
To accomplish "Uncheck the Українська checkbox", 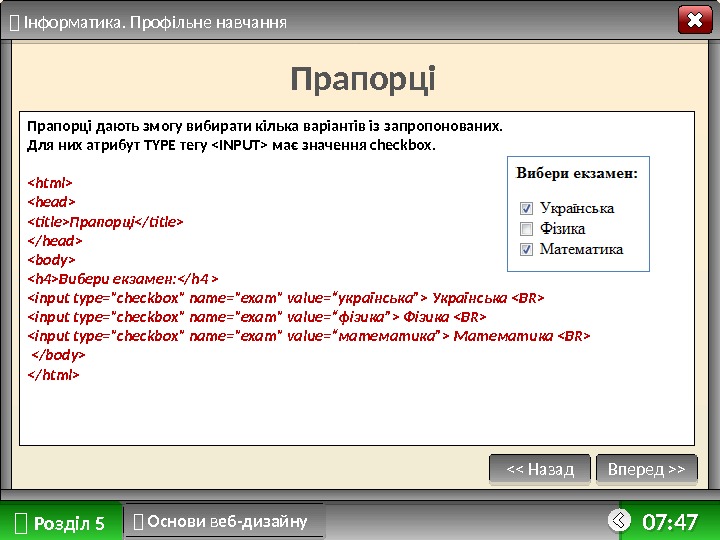I will tap(526, 208).
